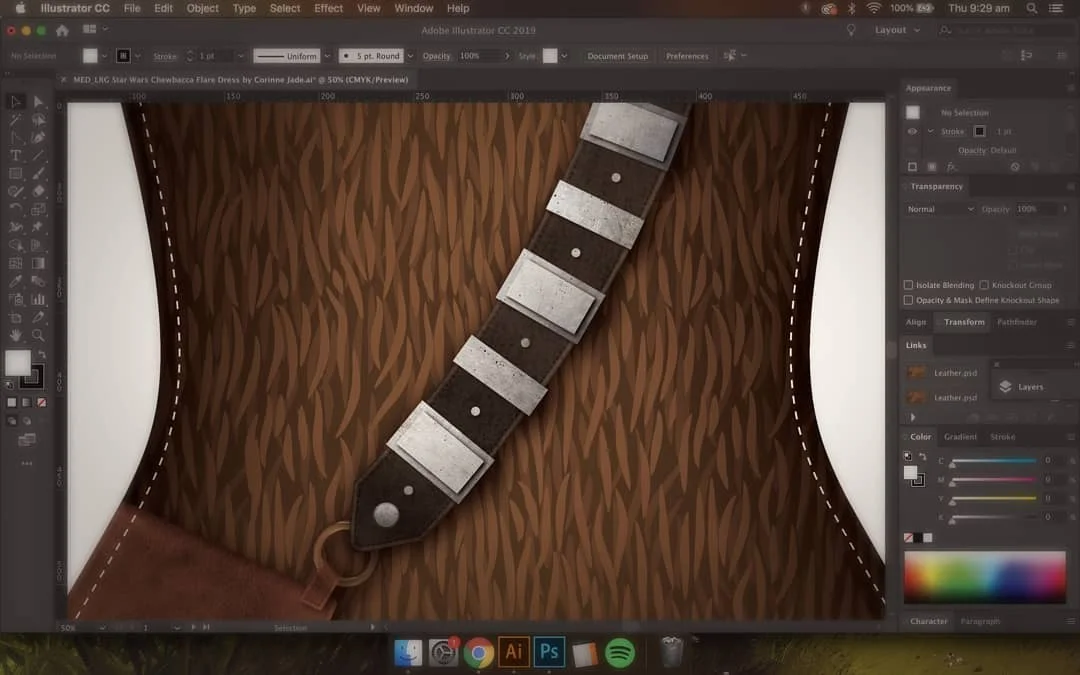1080x675 pixels.
Task: Open the 50% zoom level dropdown
Action: pos(103,628)
